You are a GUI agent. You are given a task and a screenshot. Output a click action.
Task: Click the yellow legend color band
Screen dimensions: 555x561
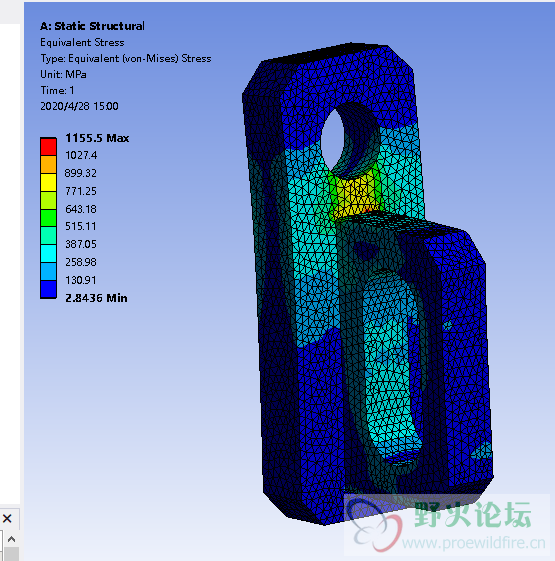[48, 182]
